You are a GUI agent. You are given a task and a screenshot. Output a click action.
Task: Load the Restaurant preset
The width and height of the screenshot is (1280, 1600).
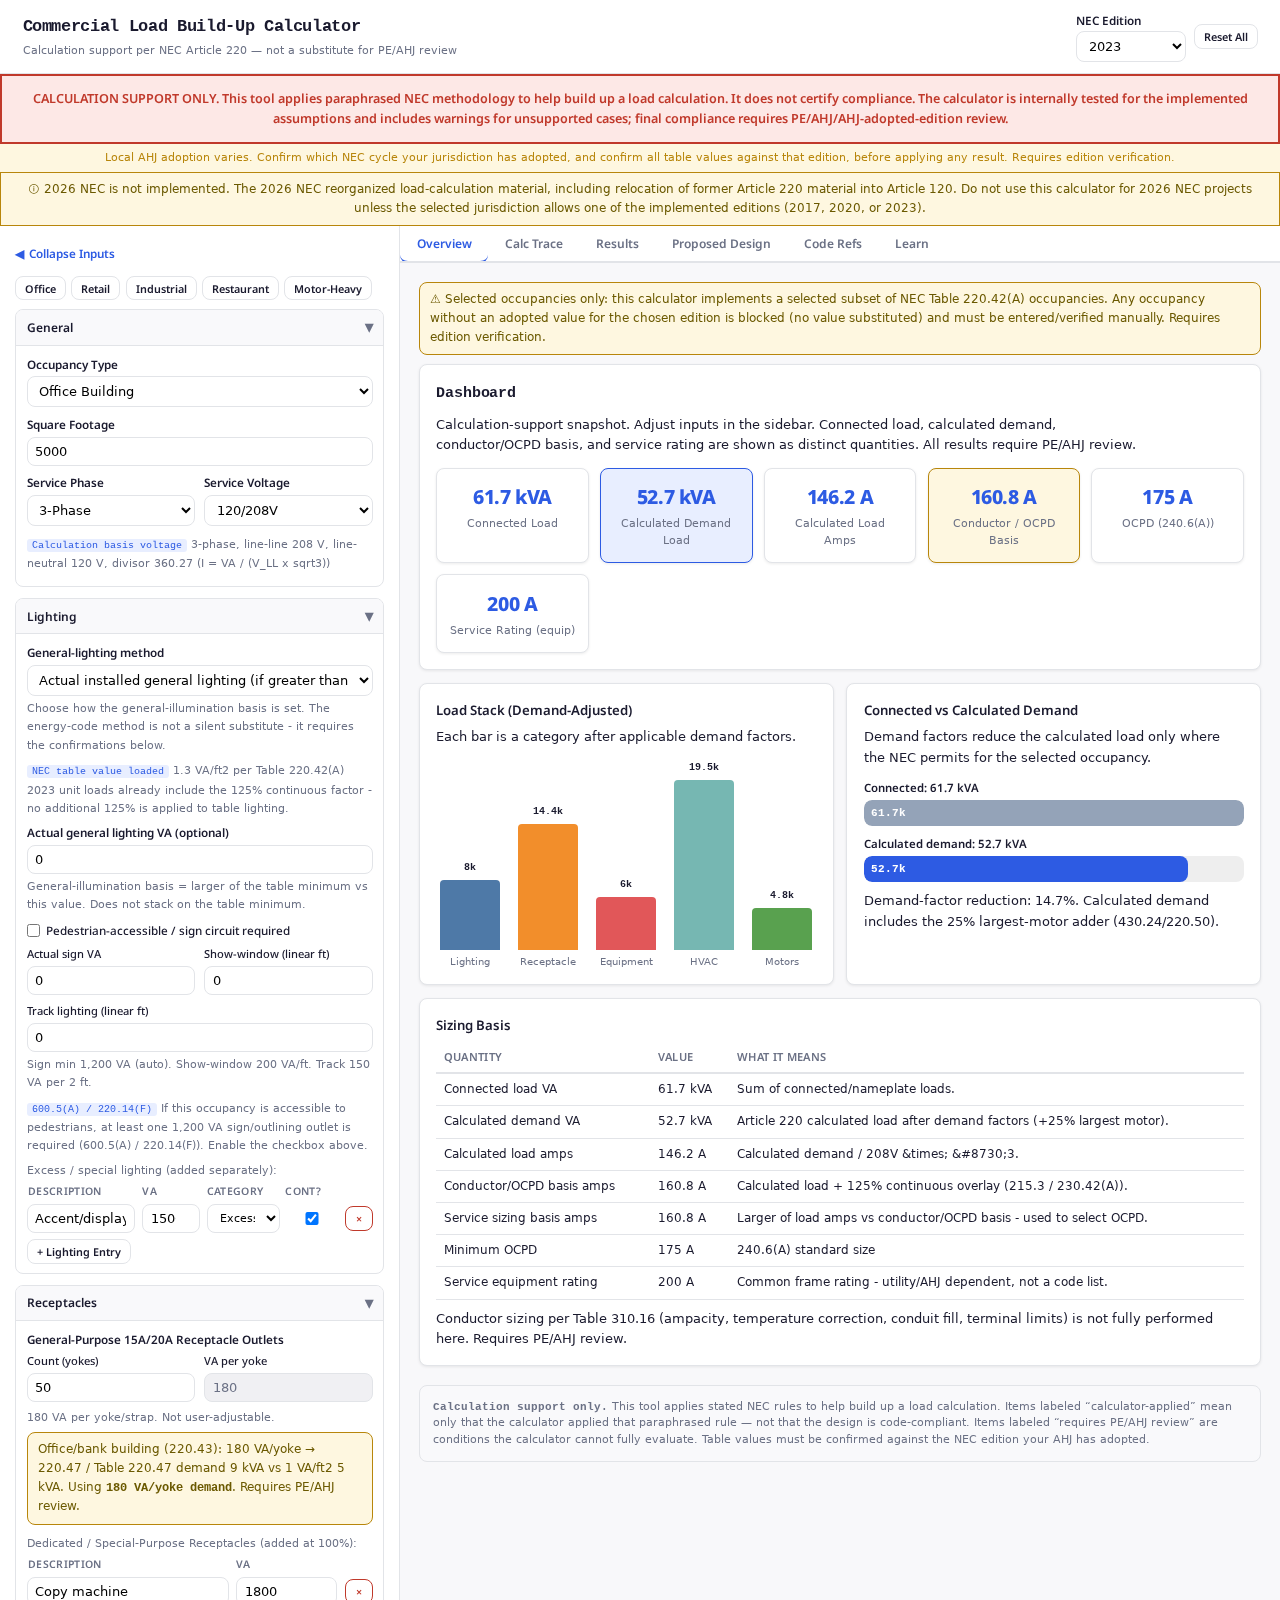(240, 289)
